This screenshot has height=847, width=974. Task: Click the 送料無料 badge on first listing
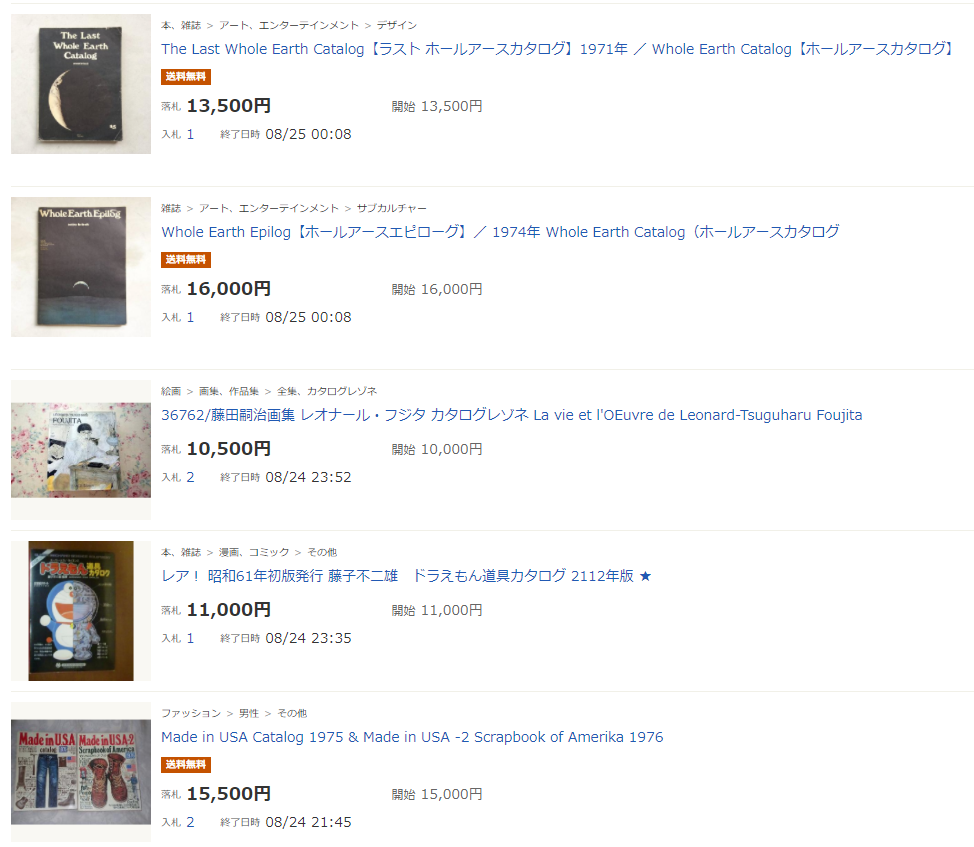coord(186,77)
